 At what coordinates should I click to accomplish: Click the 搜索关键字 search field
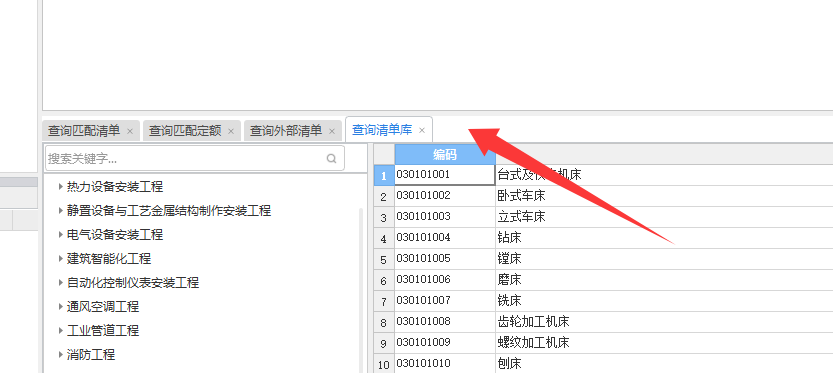point(194,158)
